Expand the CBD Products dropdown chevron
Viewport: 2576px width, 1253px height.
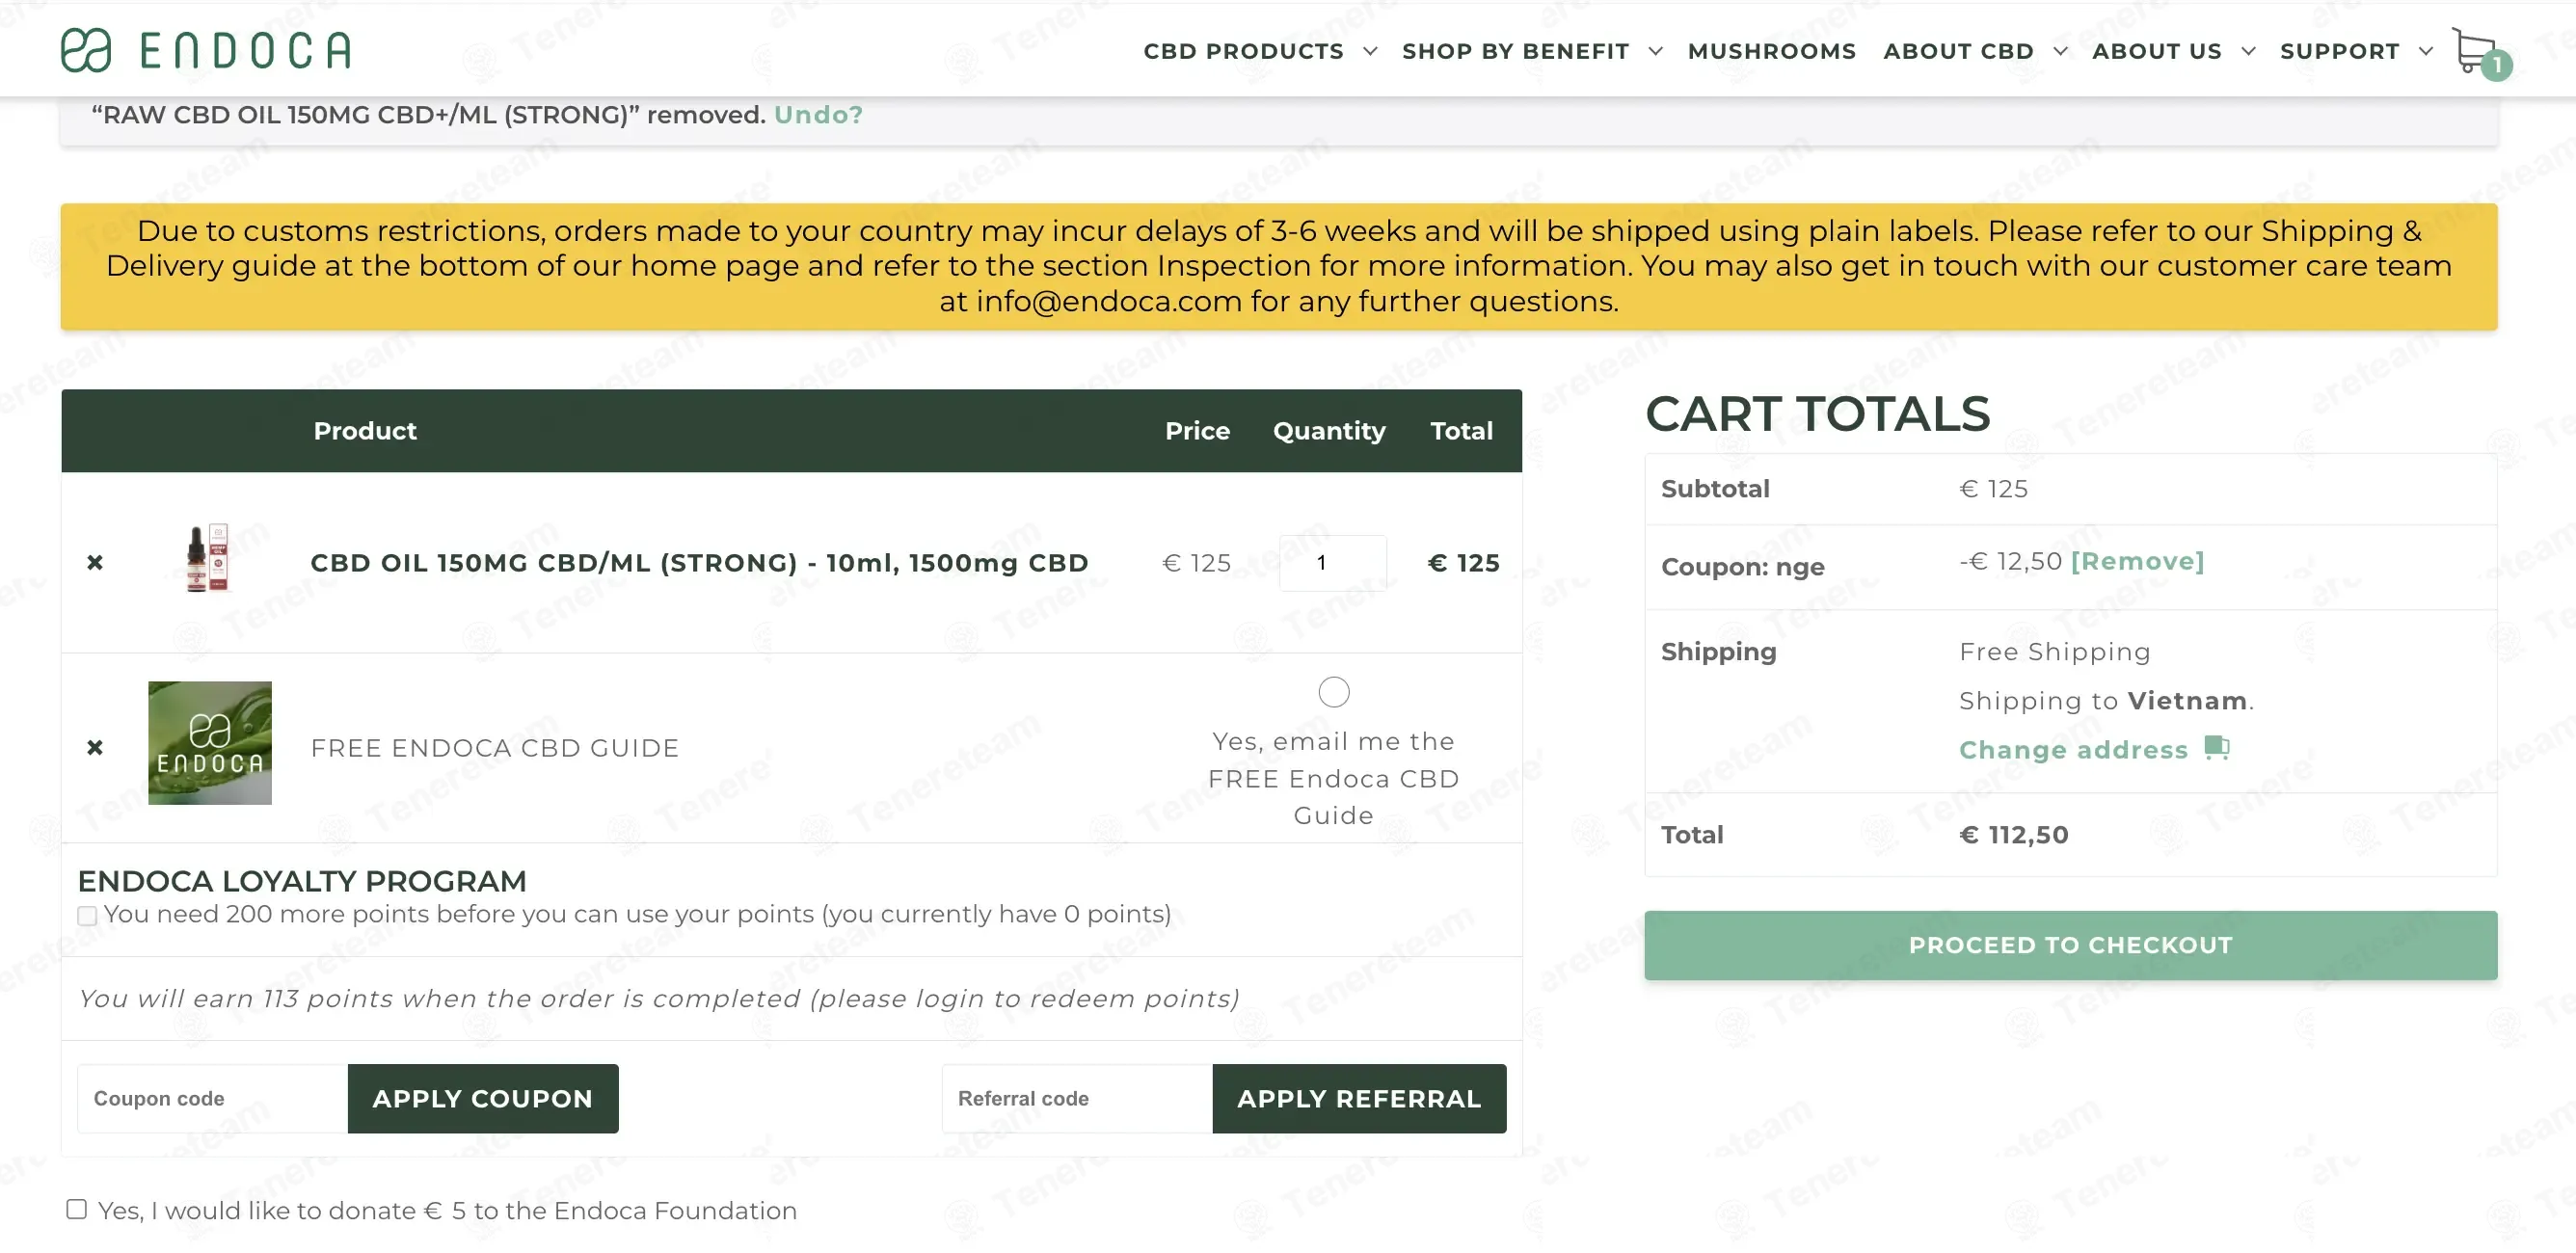(1370, 51)
